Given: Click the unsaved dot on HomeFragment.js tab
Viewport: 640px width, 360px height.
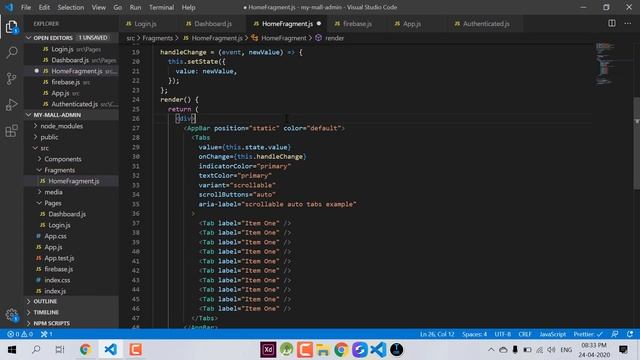Looking at the screenshot, I should pos(319,24).
